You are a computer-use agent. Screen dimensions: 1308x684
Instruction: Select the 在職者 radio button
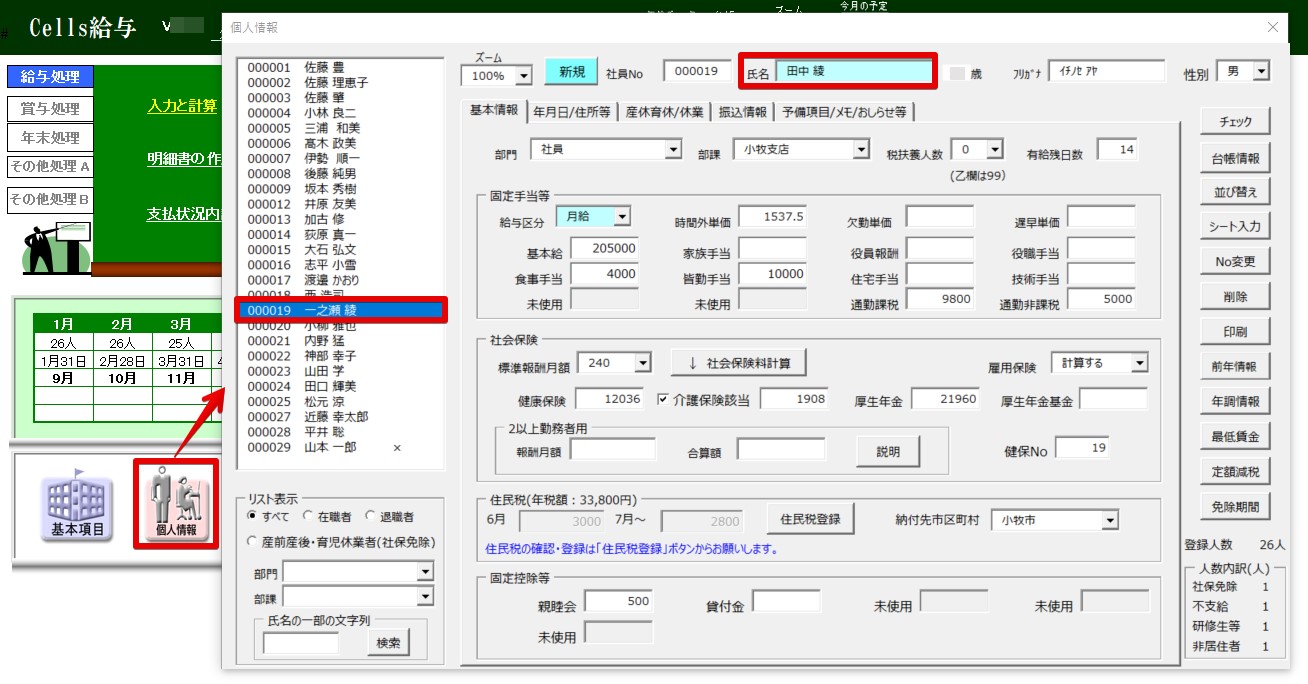[x=309, y=517]
